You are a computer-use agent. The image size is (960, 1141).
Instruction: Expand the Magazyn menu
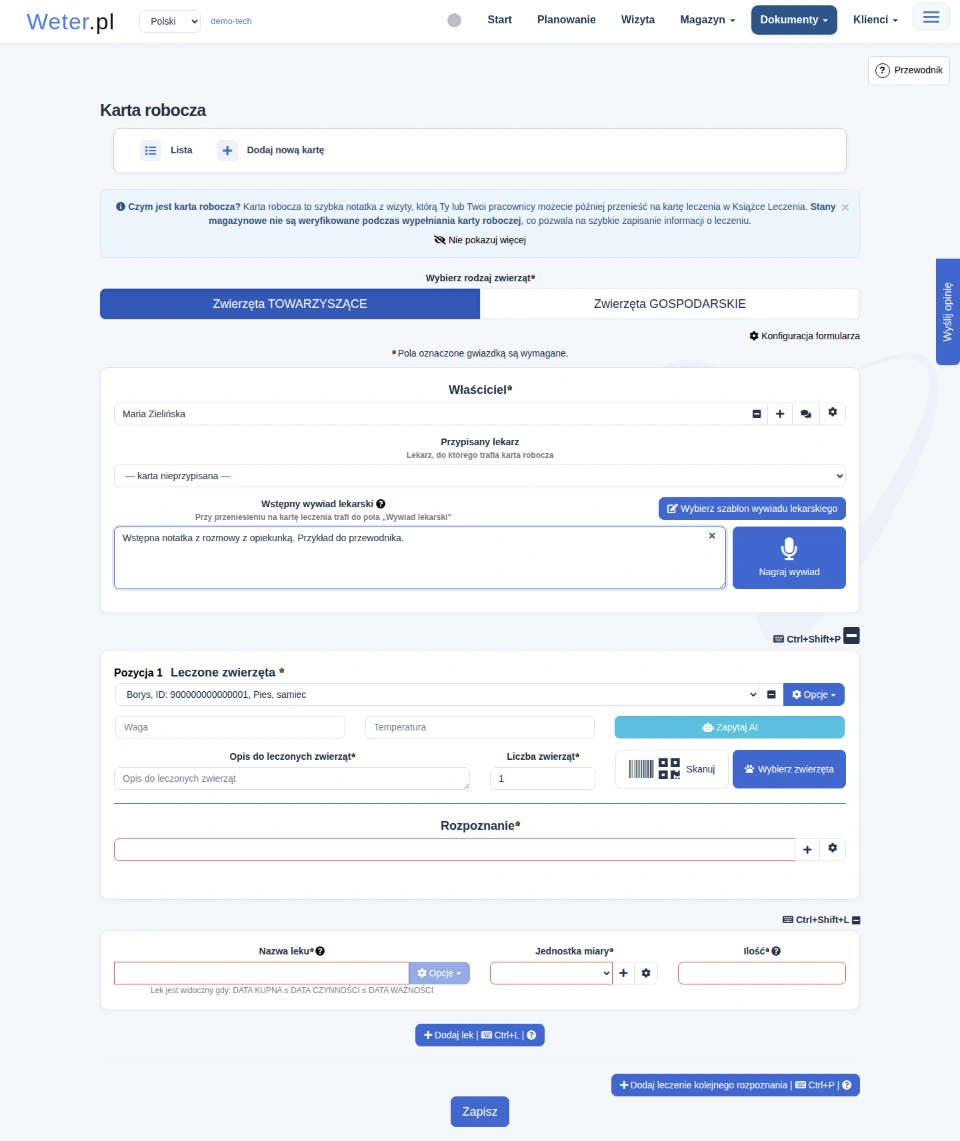[x=707, y=20]
